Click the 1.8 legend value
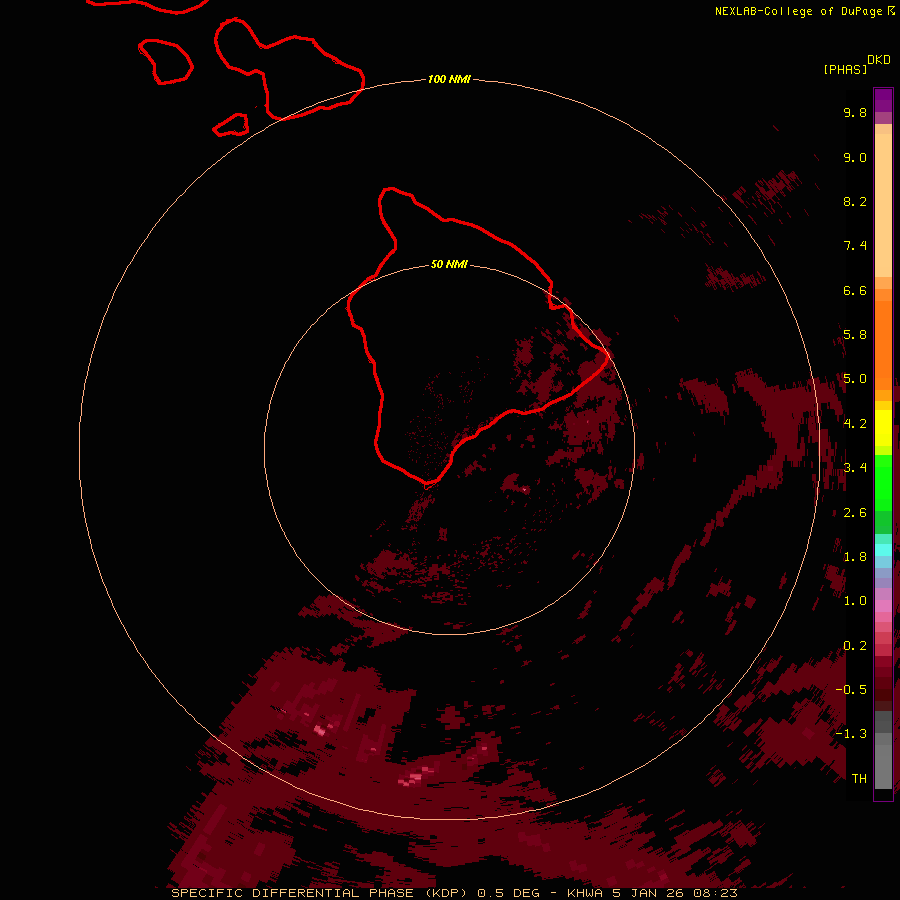 [855, 557]
